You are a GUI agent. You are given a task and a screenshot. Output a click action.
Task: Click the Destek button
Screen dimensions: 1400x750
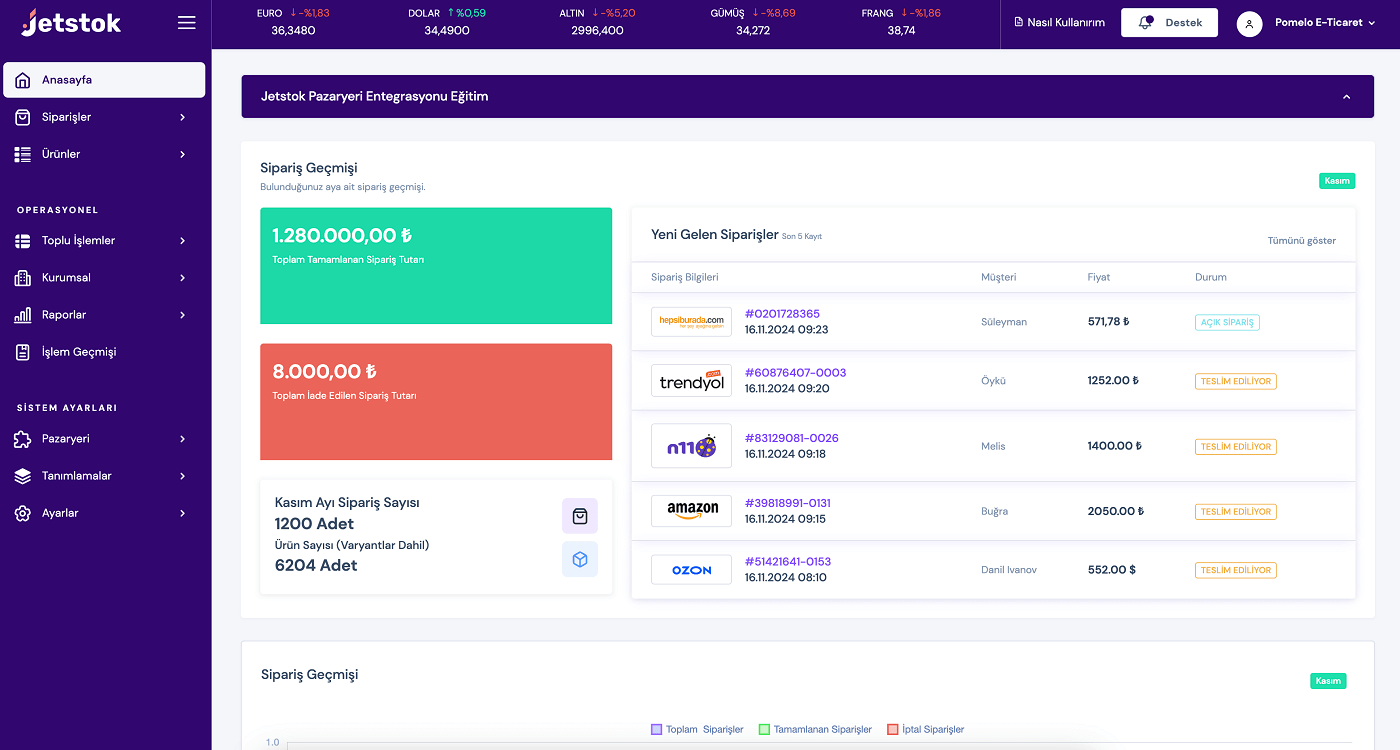tap(1169, 22)
